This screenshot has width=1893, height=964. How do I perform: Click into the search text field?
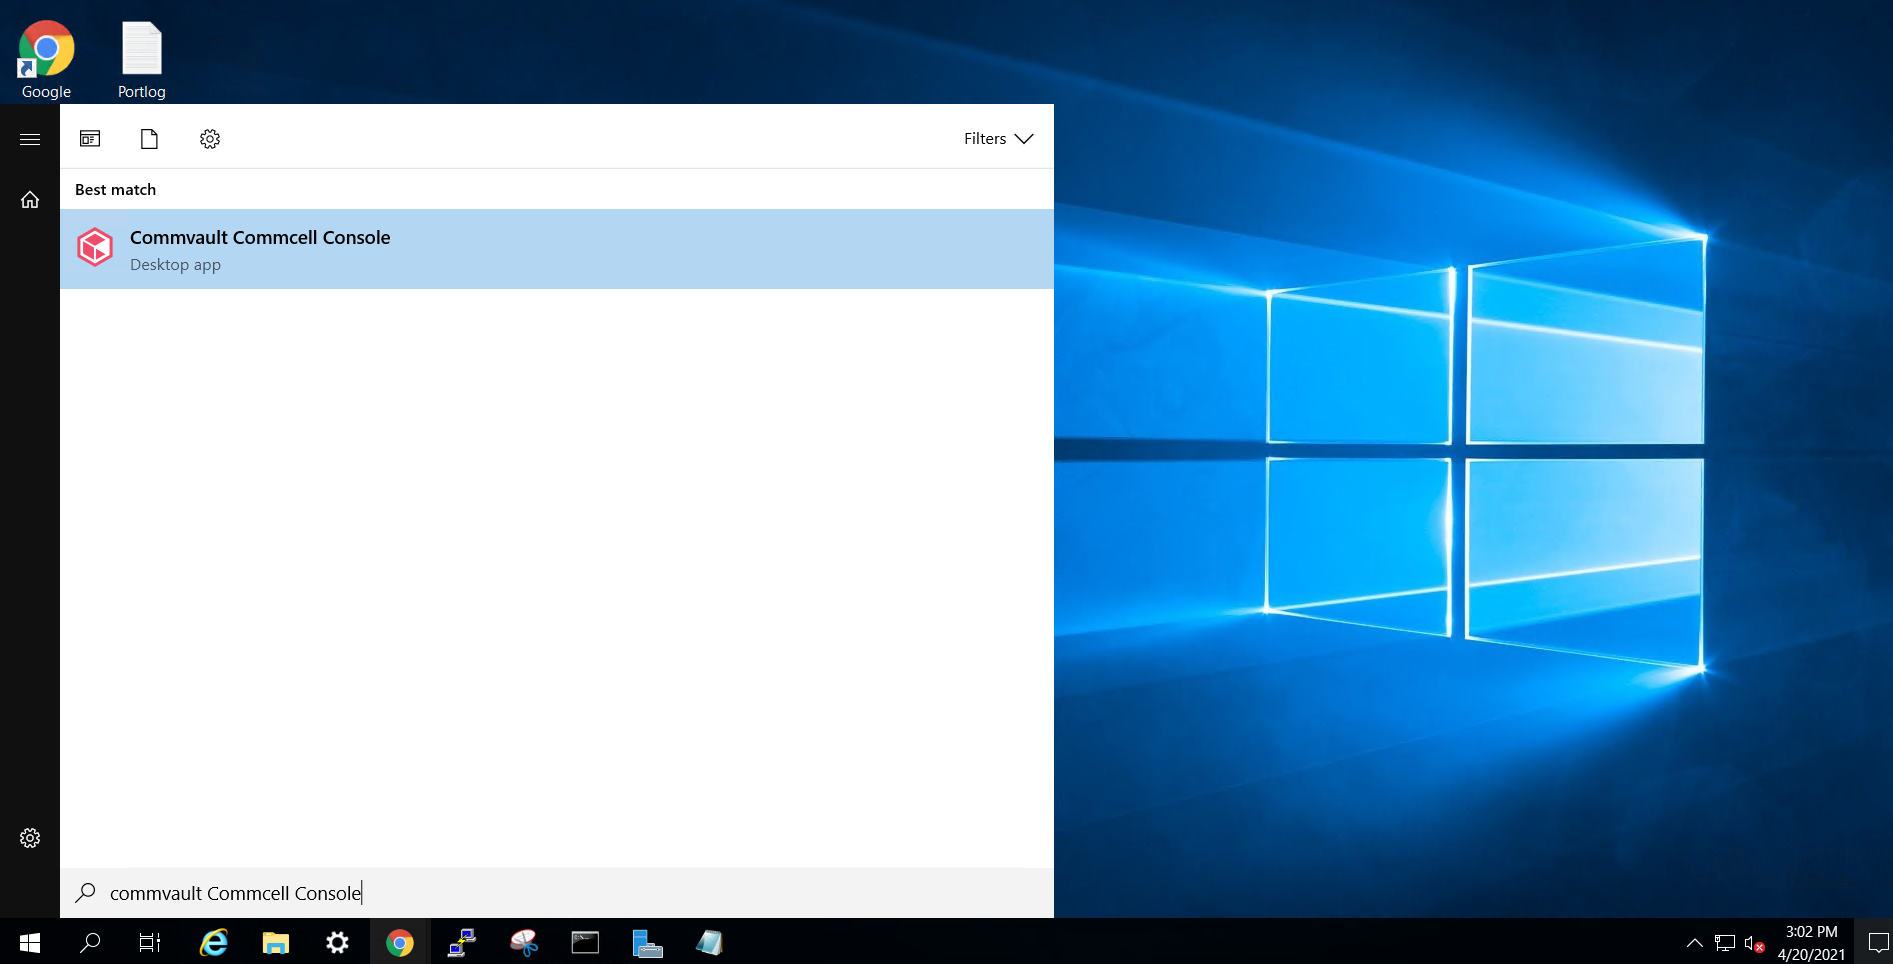[x=556, y=893]
